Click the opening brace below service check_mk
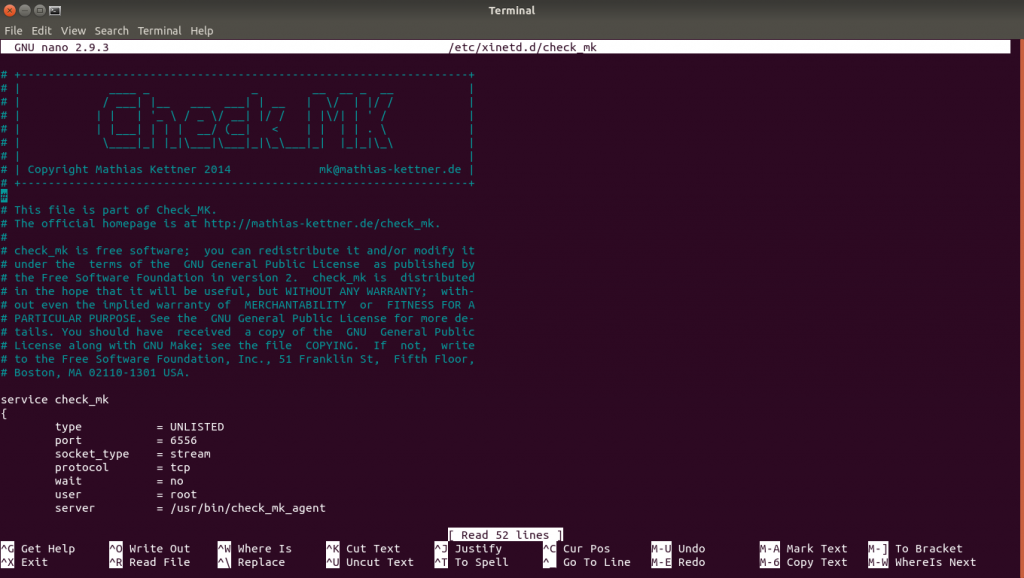 point(4,413)
